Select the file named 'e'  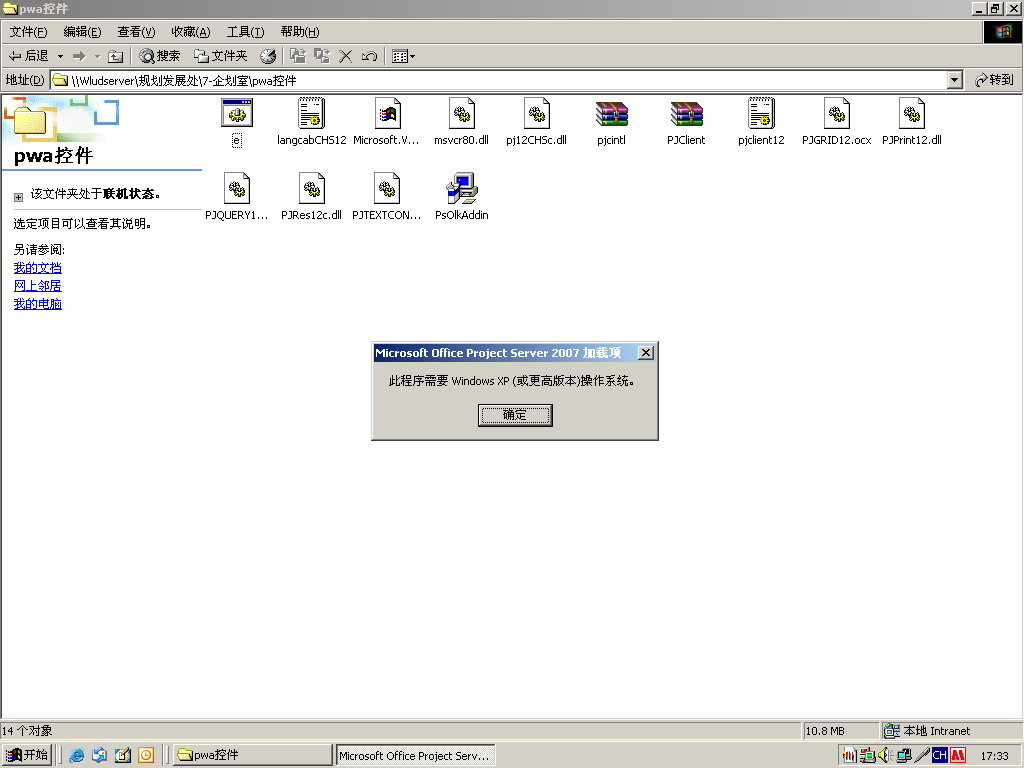237,123
